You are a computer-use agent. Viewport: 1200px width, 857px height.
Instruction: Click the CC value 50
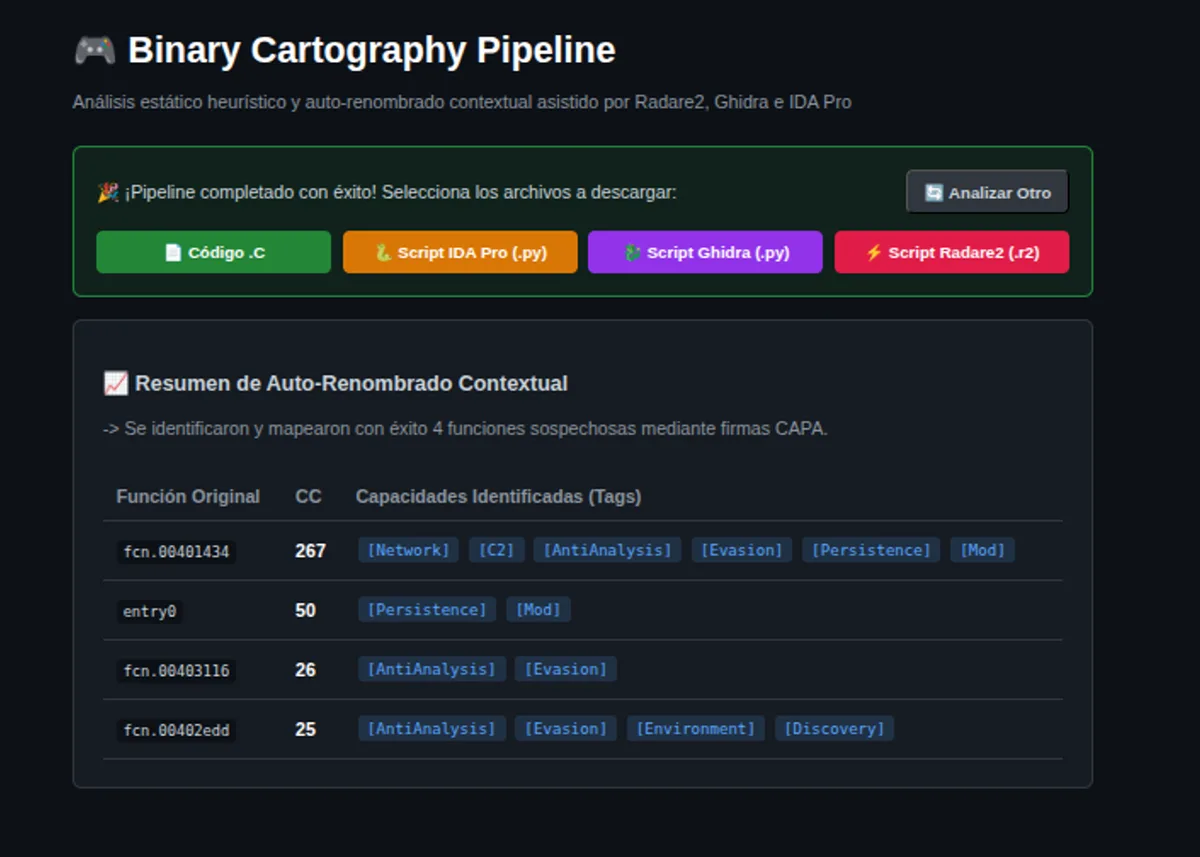coord(305,610)
